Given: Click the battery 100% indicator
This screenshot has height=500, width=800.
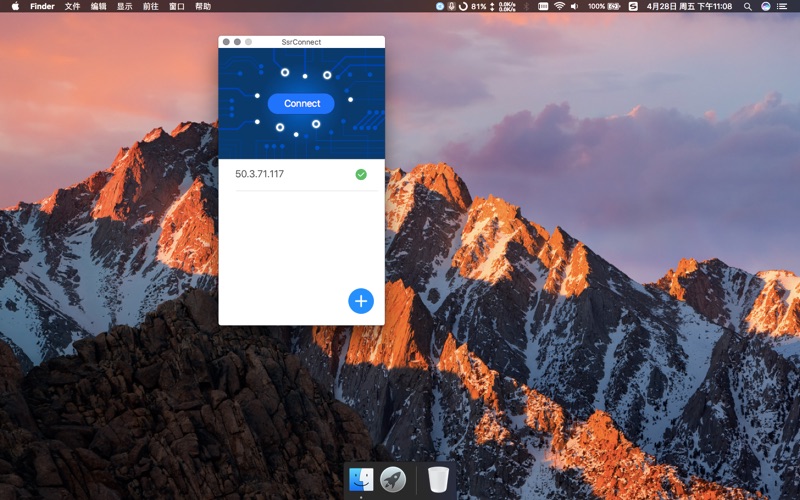Looking at the screenshot, I should pos(604,6).
